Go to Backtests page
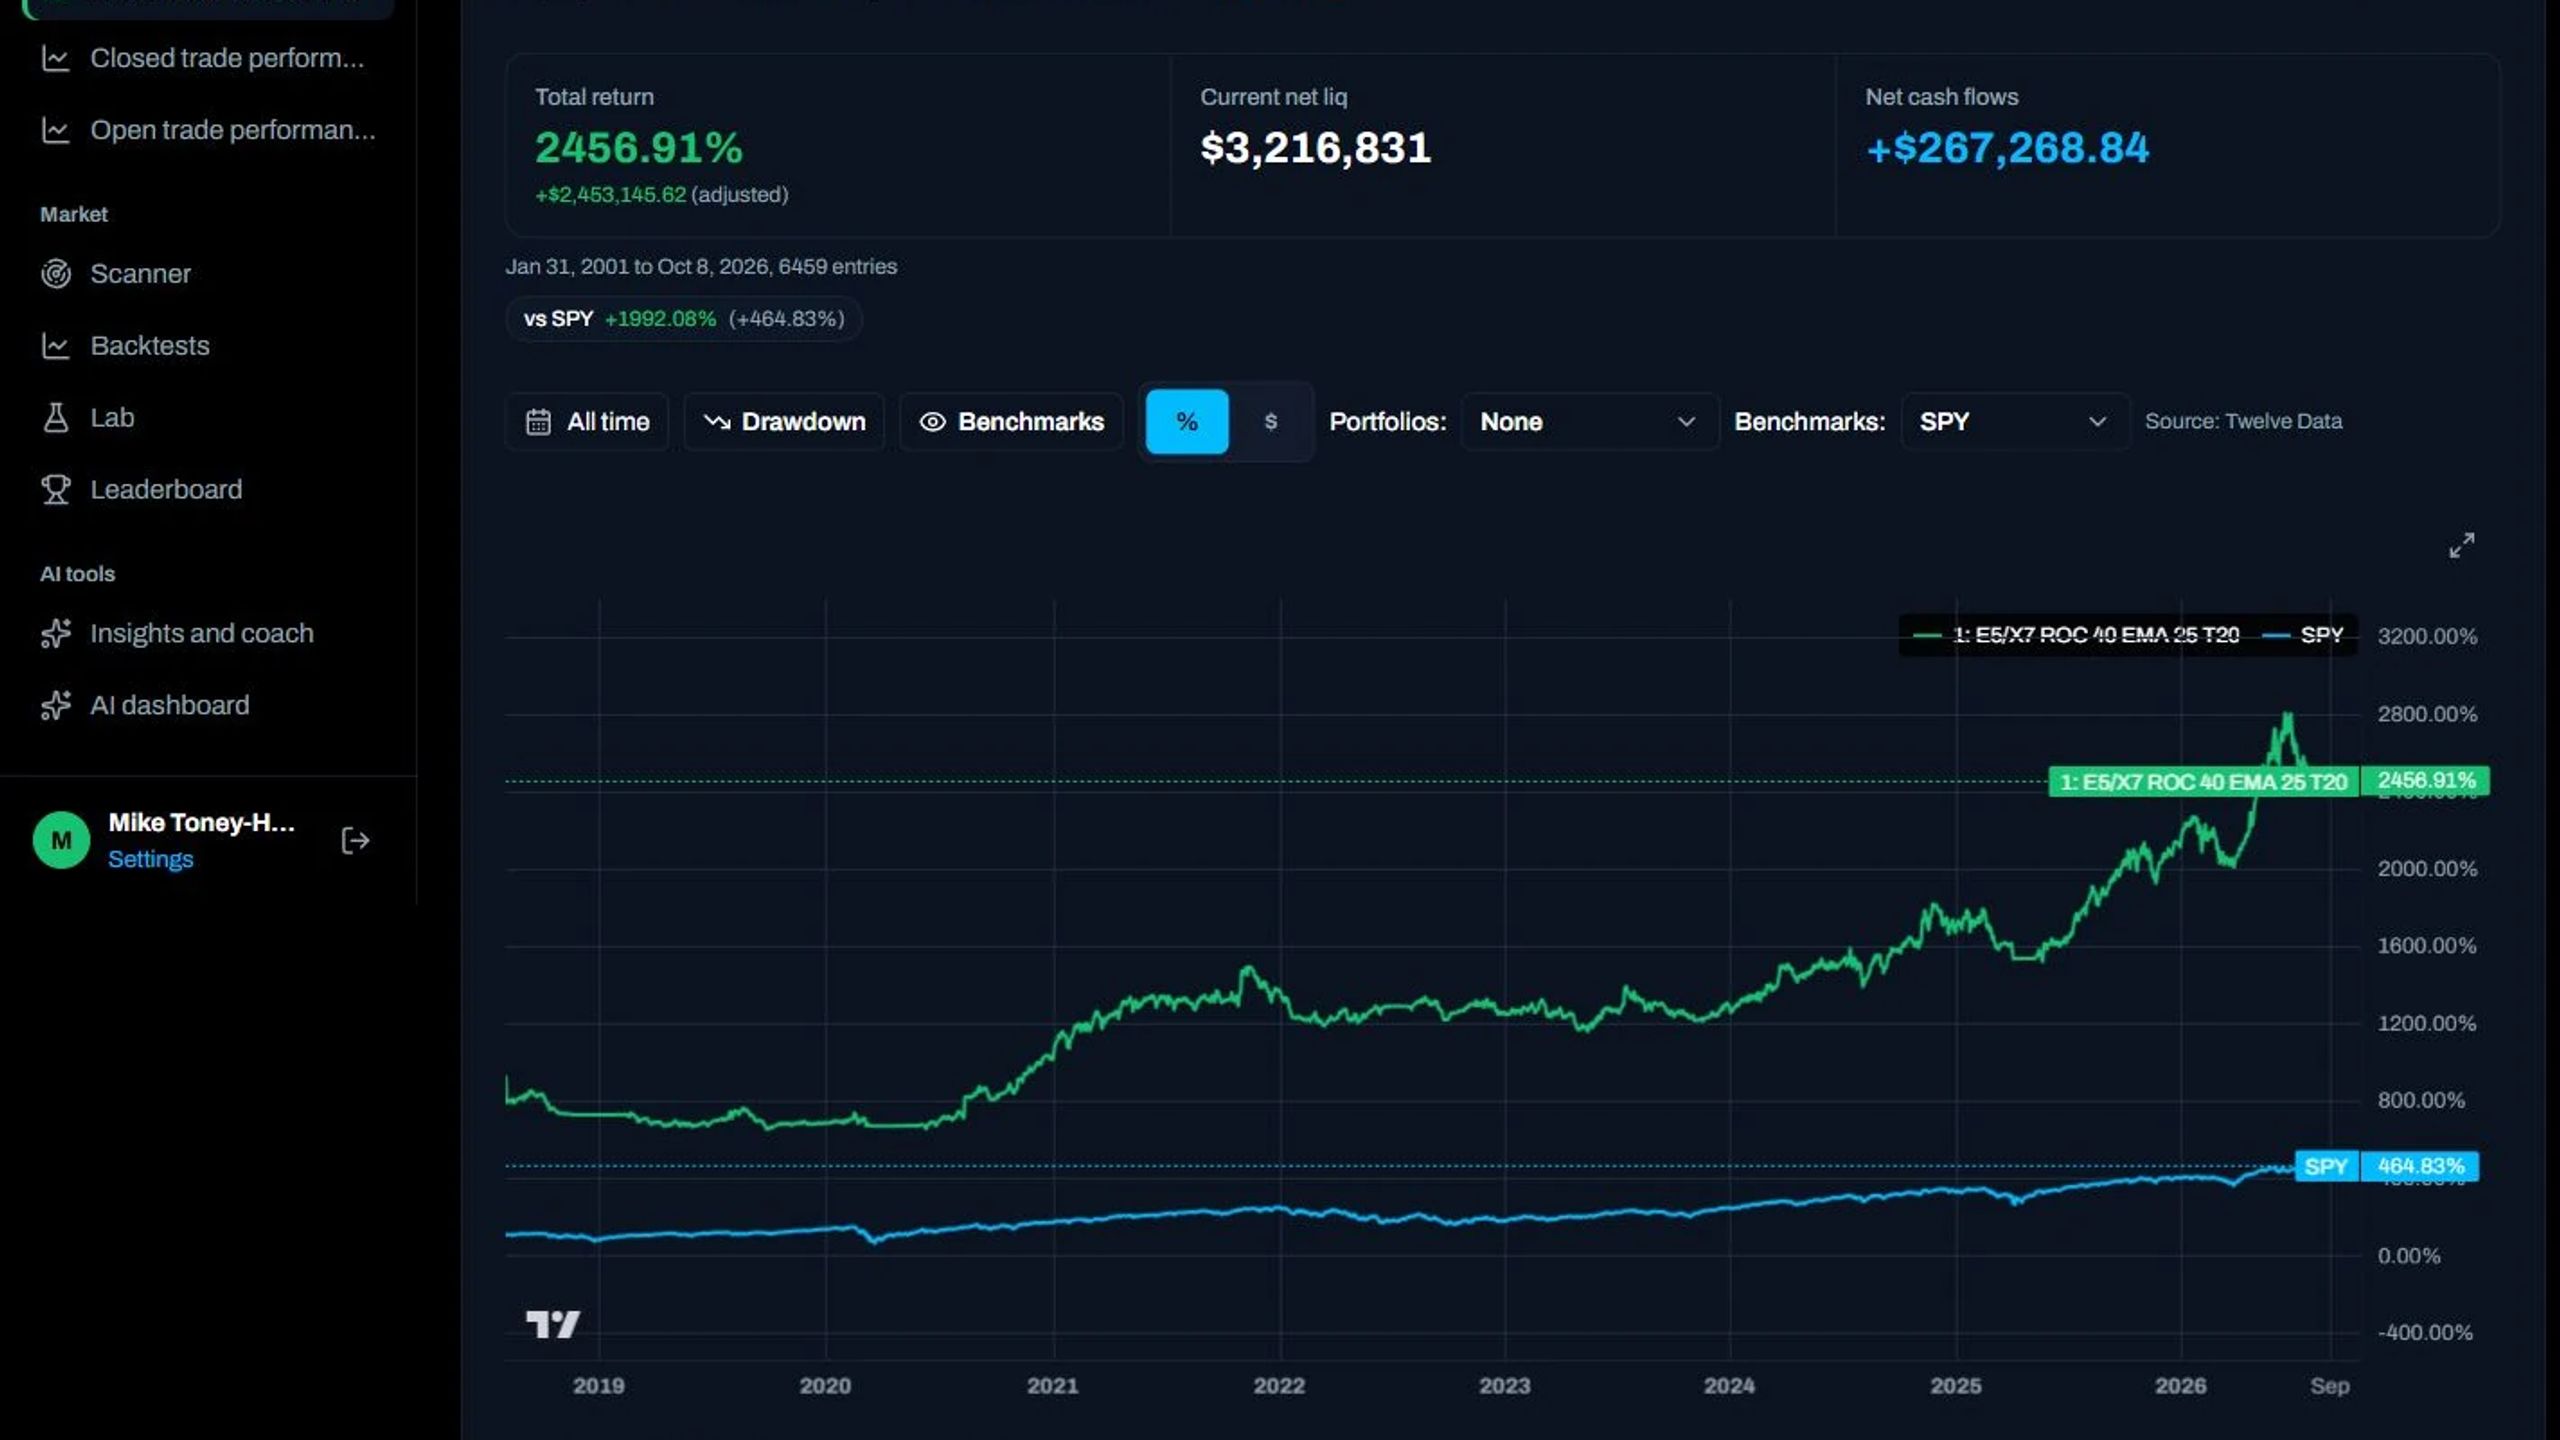The width and height of the screenshot is (2560, 1440). [150, 346]
